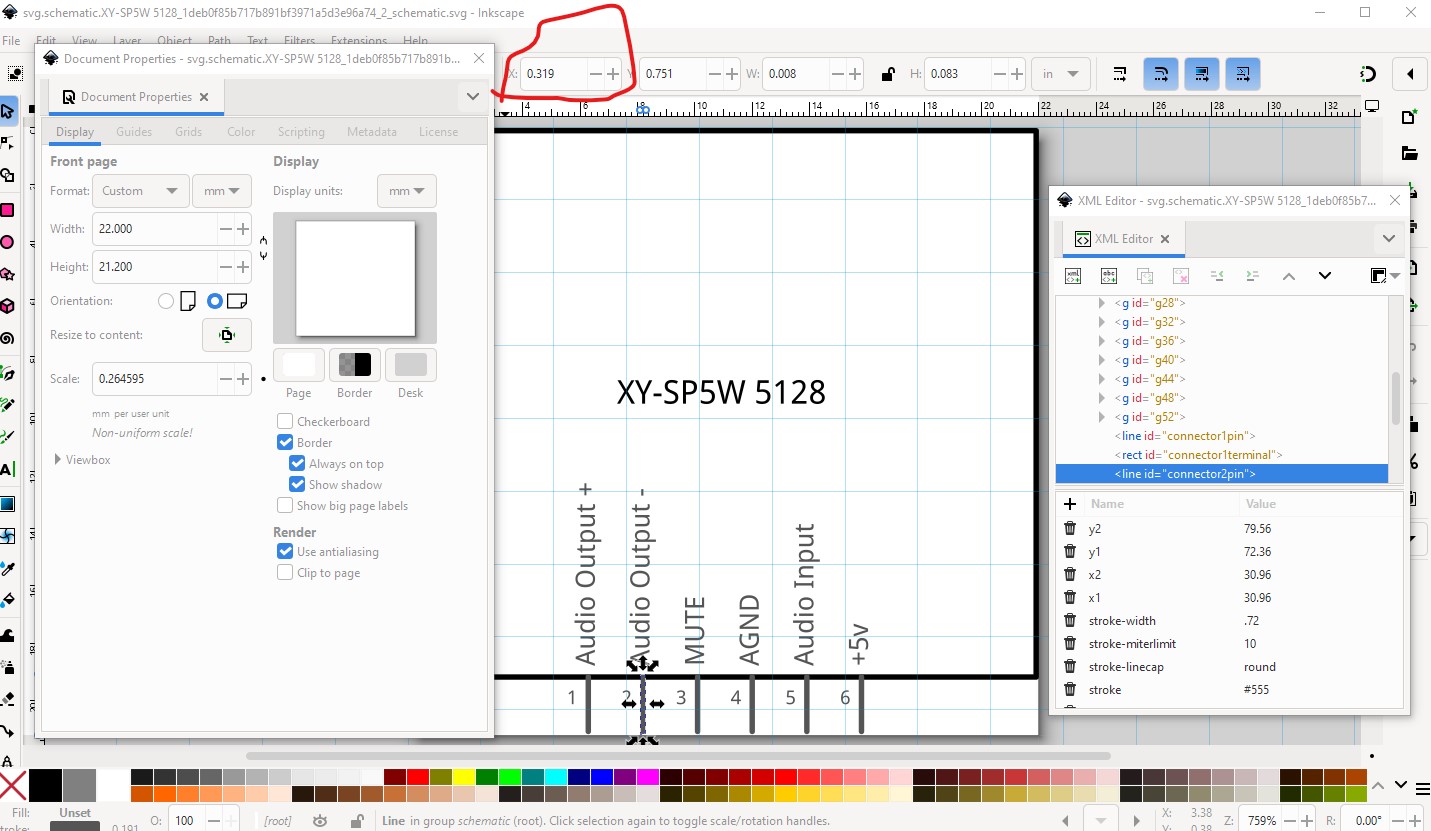Pick the yellow swatch in the palette
This screenshot has width=1431, height=831.
(463, 777)
